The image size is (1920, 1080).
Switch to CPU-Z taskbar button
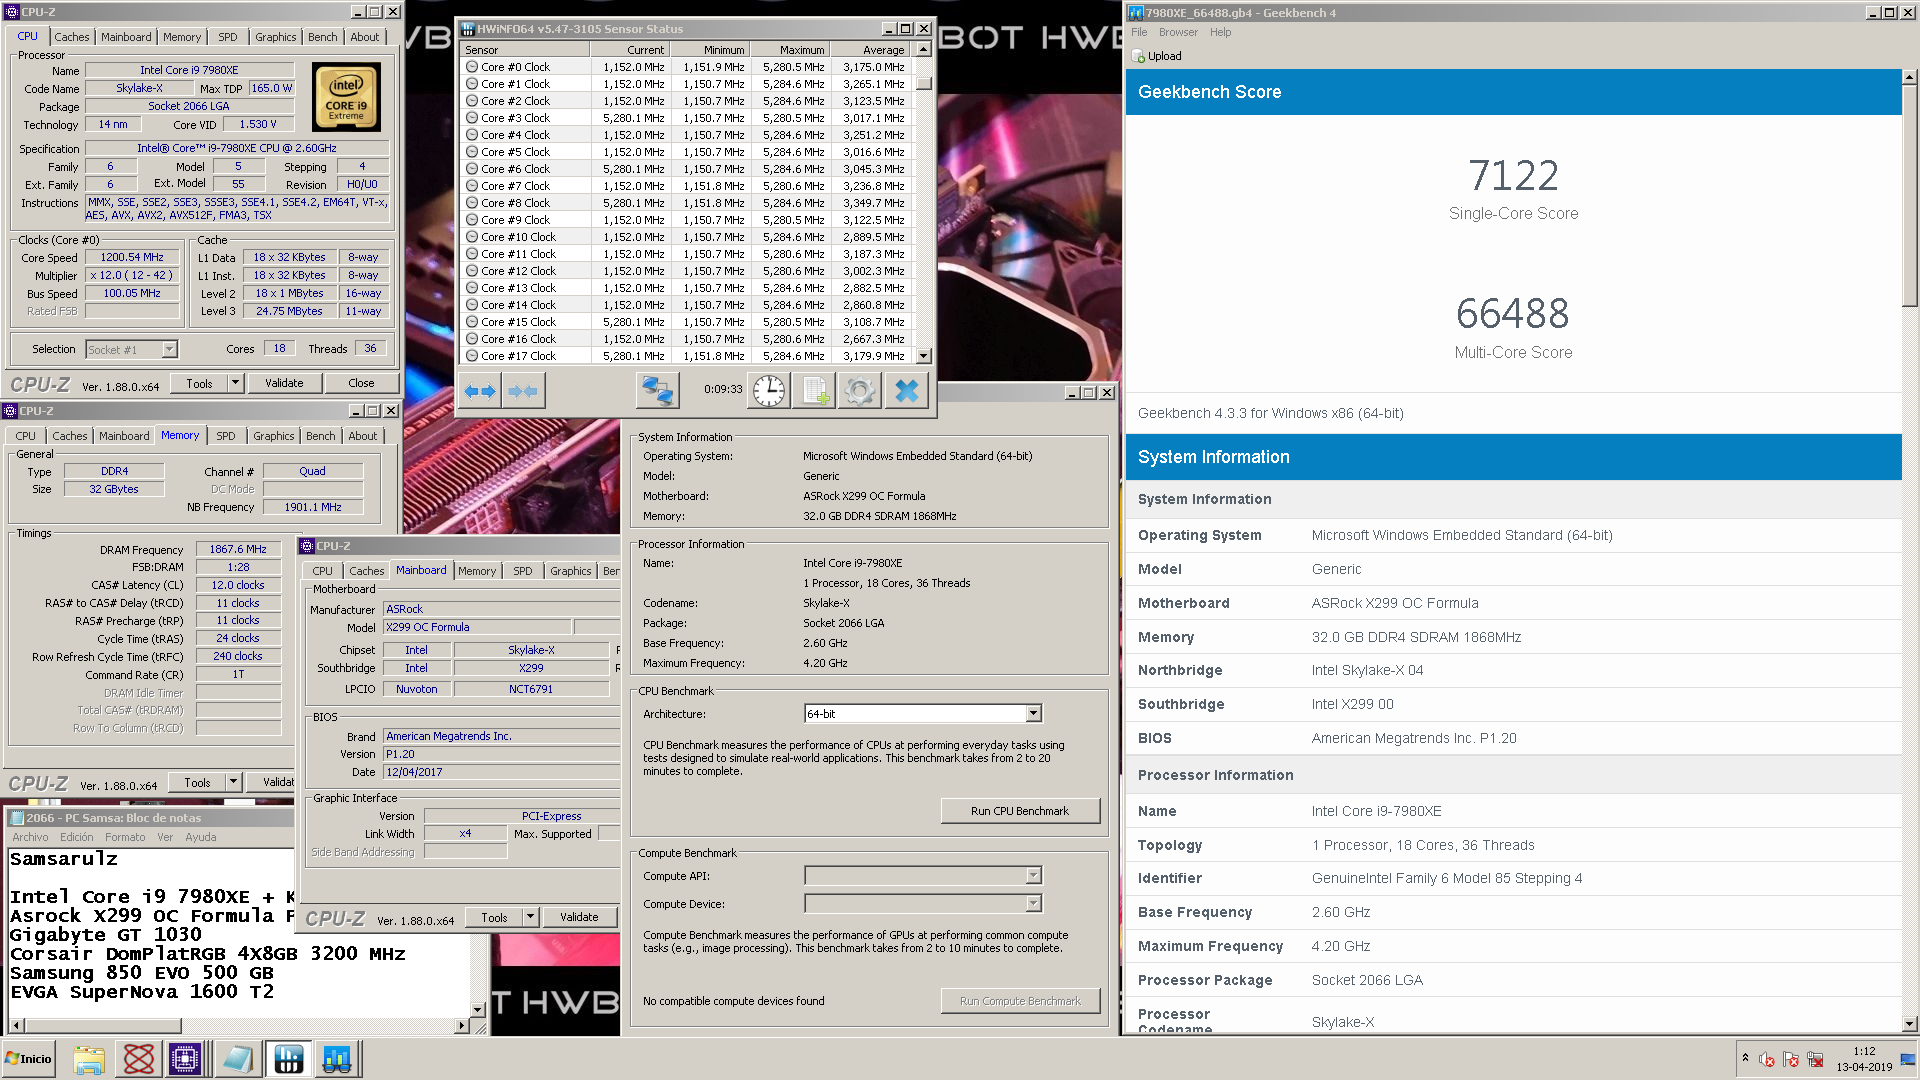(186, 1059)
